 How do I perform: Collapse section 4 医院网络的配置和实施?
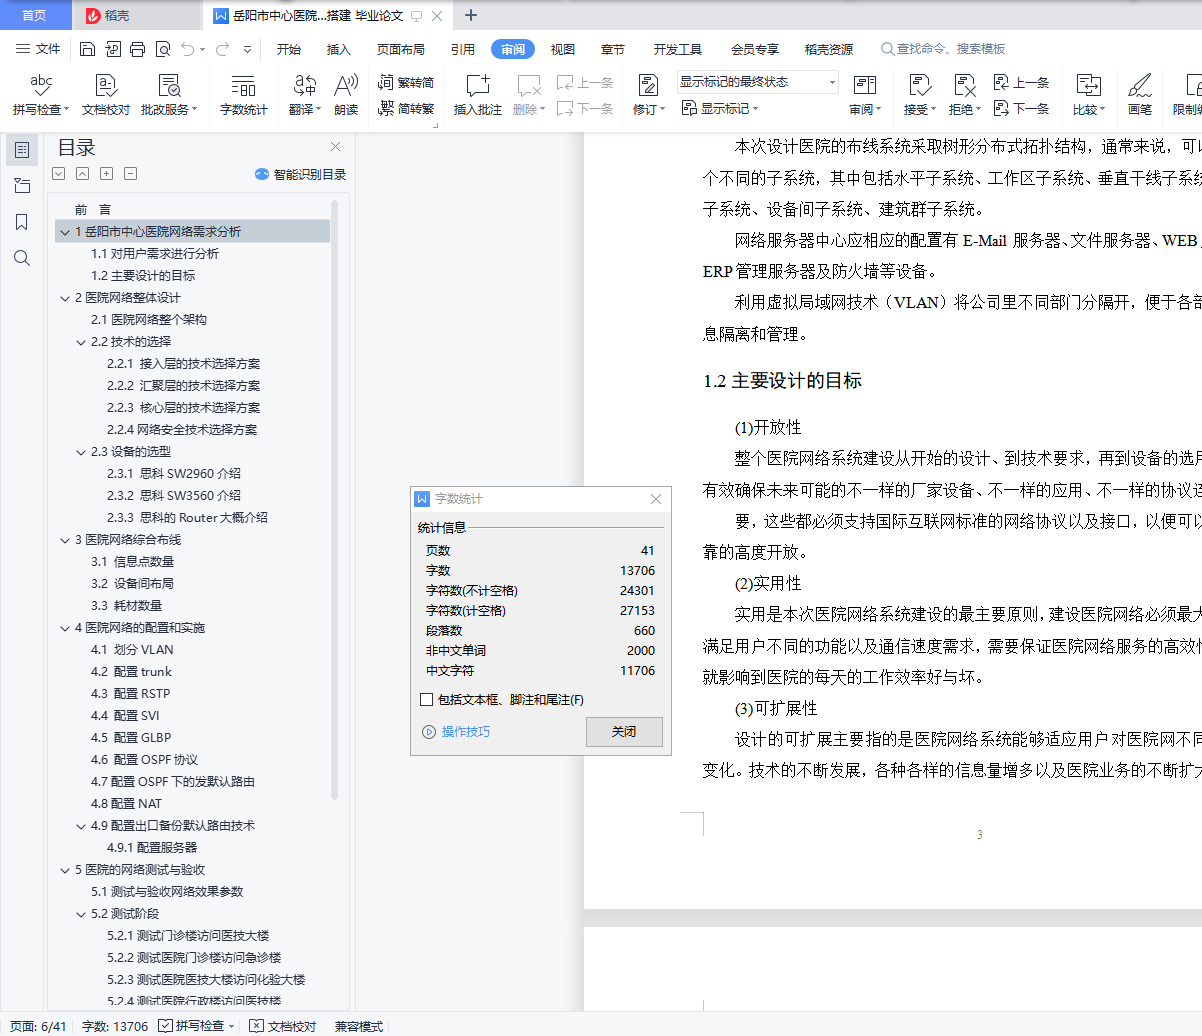click(65, 628)
